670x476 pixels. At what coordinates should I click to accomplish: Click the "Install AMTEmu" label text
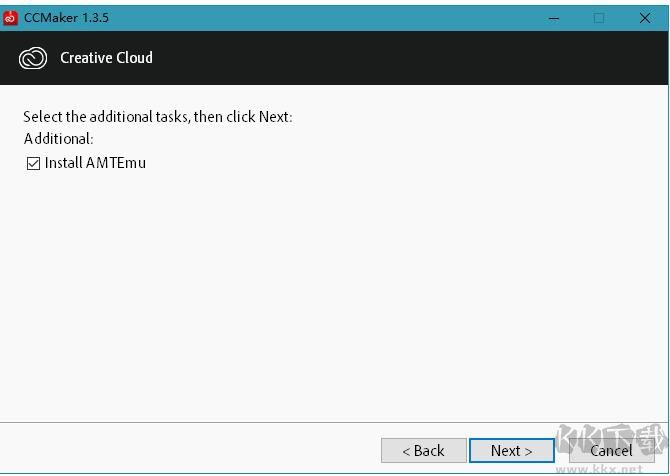[95, 162]
